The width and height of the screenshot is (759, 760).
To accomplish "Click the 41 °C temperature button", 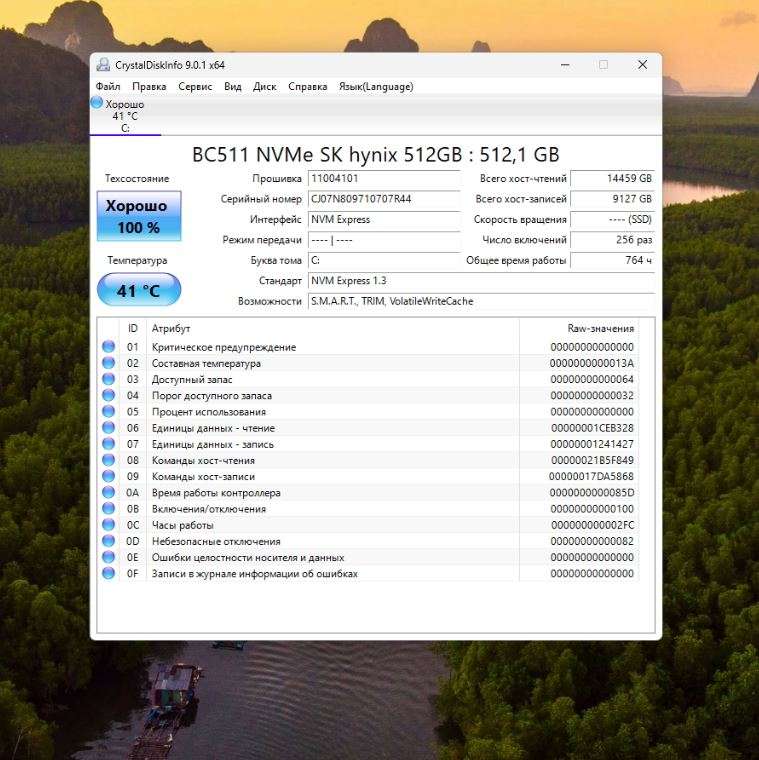I will tap(138, 291).
